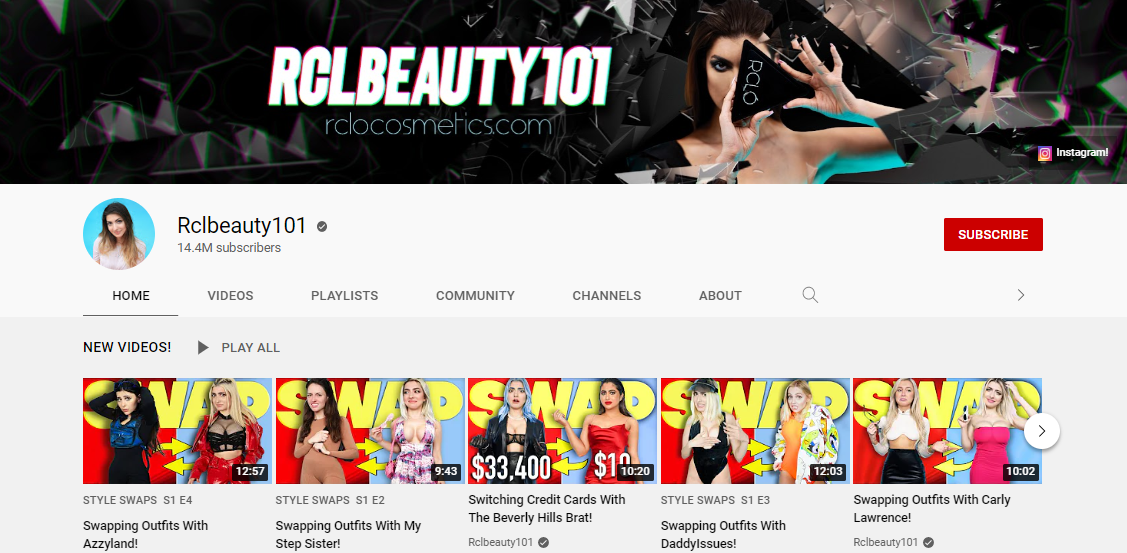Click verified badge under Beverly Hills Brat video

pyautogui.click(x=543, y=542)
